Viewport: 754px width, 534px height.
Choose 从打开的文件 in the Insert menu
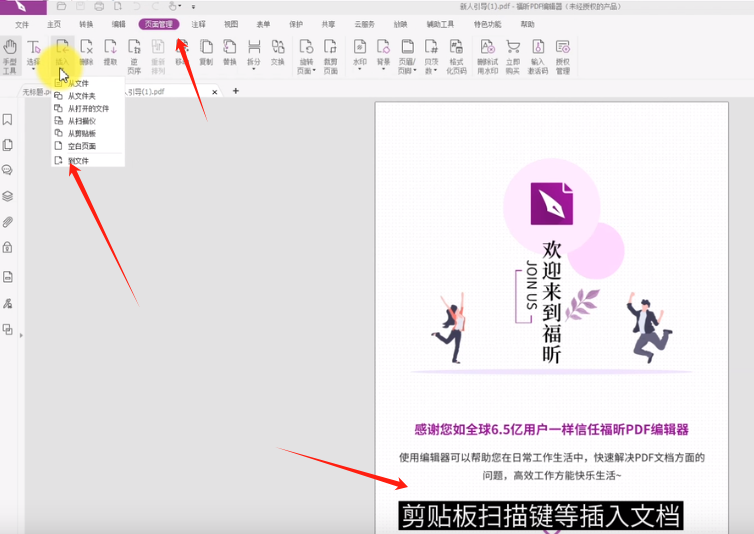(x=88, y=108)
